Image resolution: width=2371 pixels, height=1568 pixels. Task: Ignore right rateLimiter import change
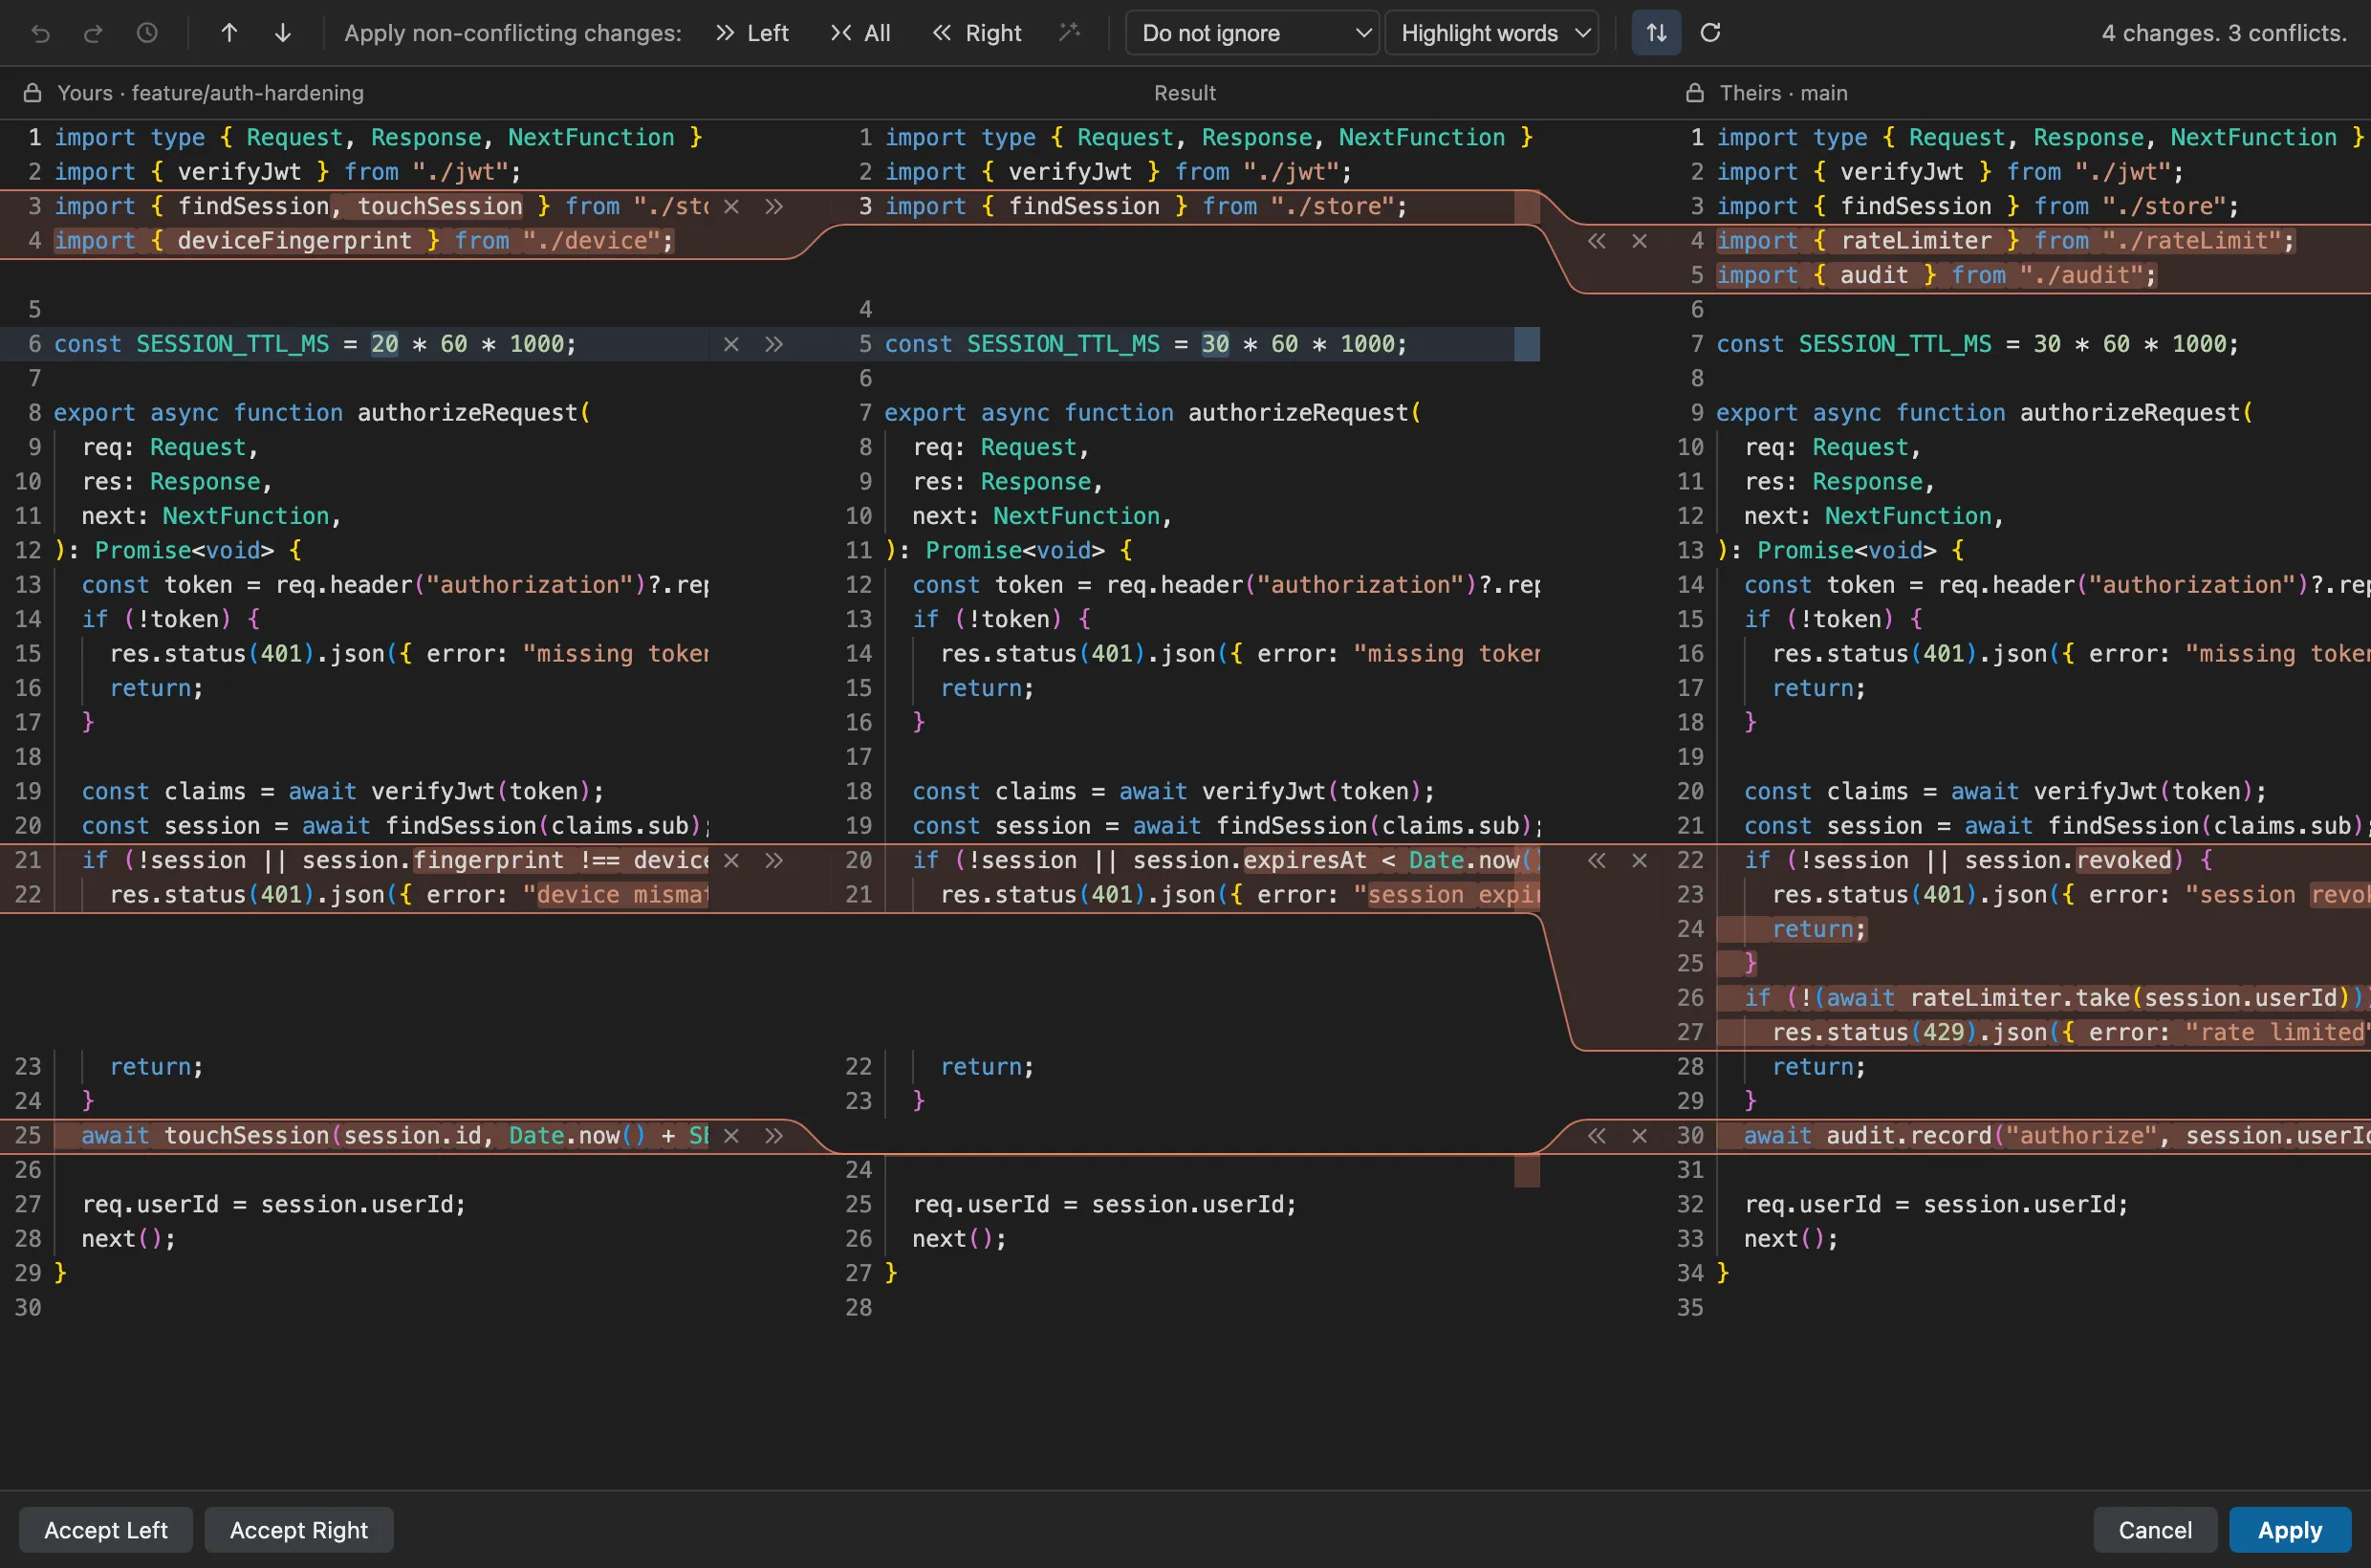pyautogui.click(x=1639, y=241)
